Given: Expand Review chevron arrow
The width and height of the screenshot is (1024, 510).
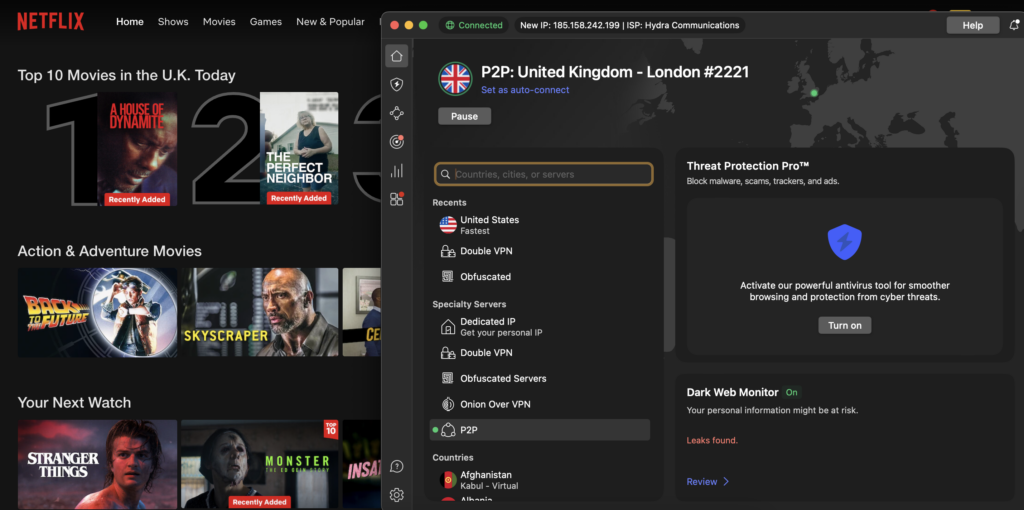Looking at the screenshot, I should pyautogui.click(x=726, y=482).
